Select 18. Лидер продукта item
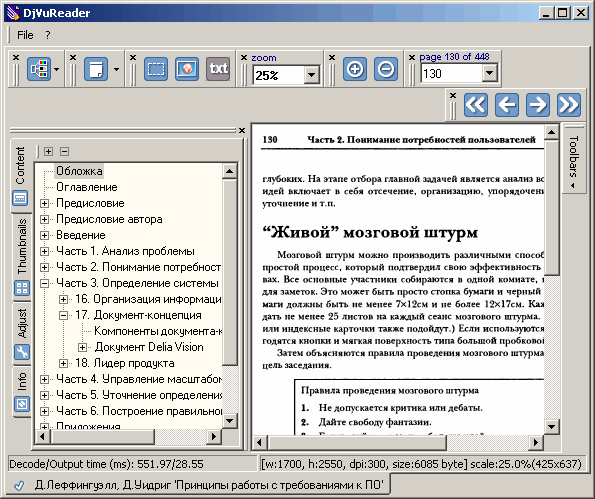 click(x=125, y=363)
